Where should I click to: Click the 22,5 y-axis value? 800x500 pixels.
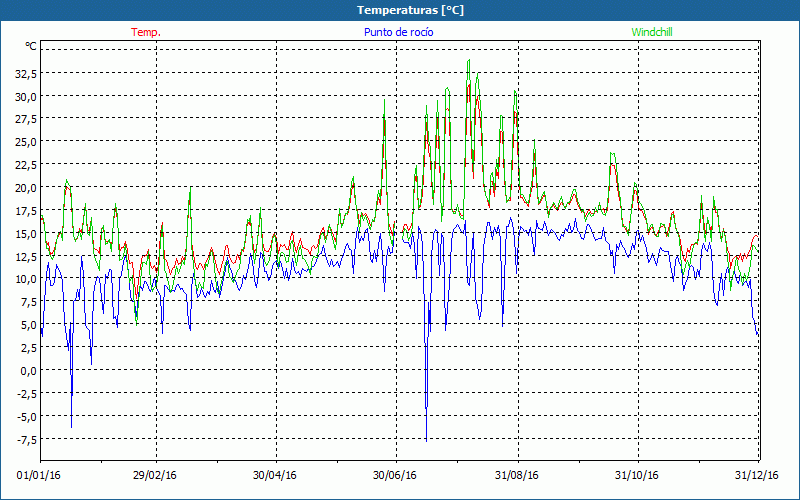click(x=26, y=165)
